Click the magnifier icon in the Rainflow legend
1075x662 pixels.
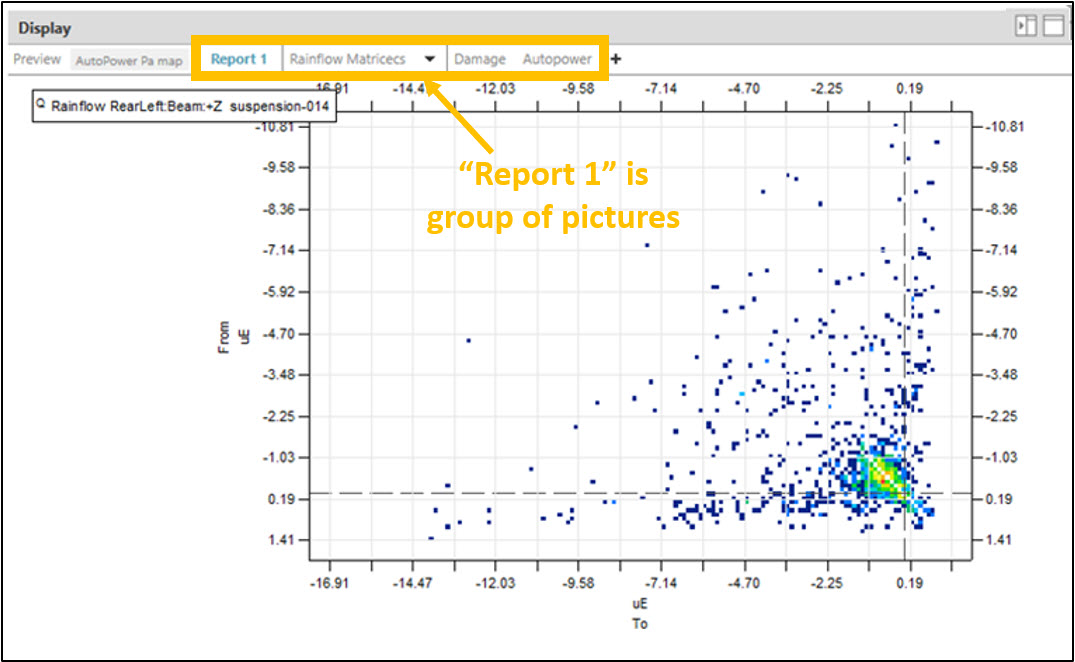click(x=41, y=103)
